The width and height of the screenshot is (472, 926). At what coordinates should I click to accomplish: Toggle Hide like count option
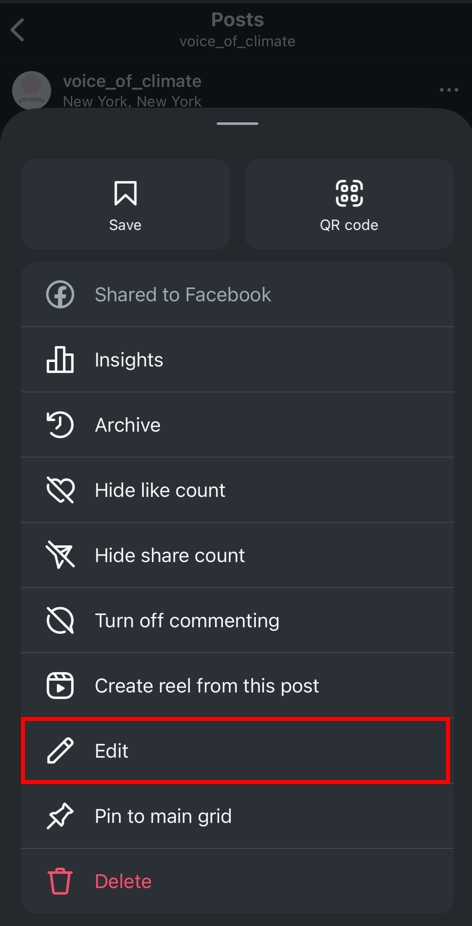[237, 490]
